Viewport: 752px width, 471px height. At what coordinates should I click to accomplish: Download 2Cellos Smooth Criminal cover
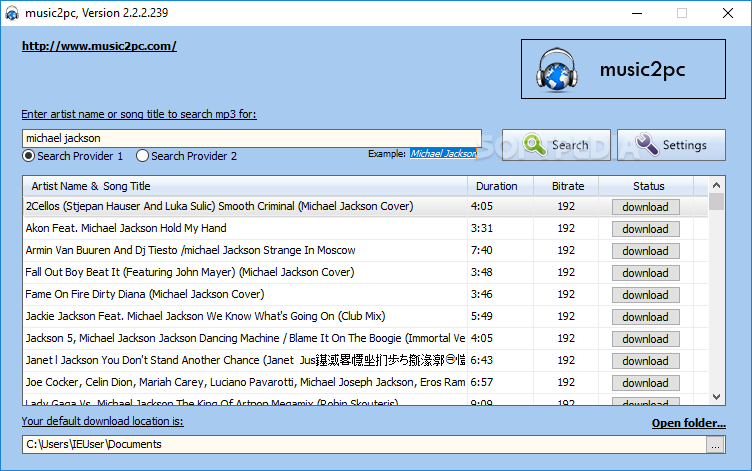(x=646, y=207)
